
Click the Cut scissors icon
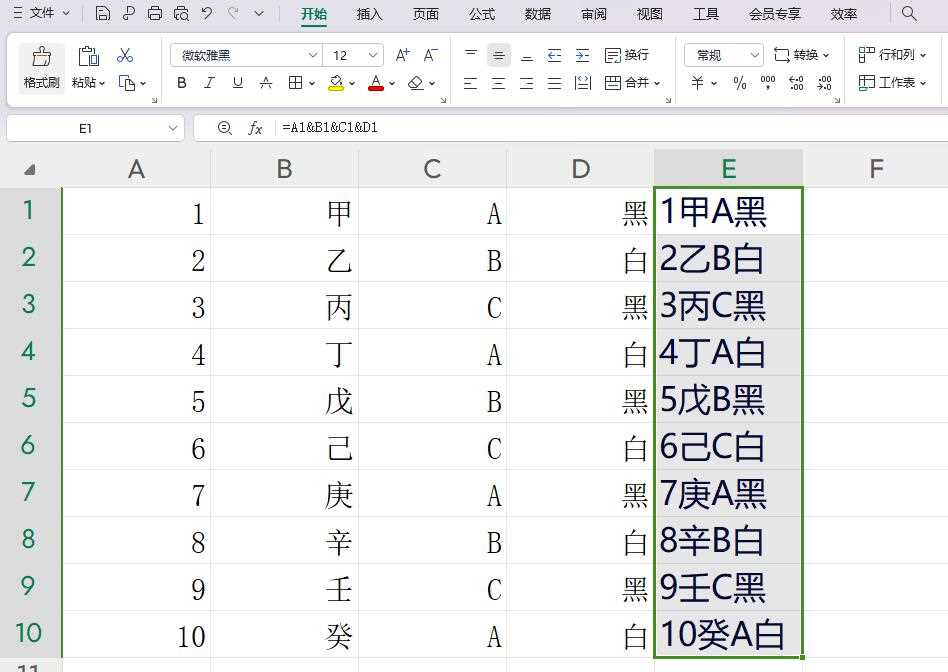(x=124, y=54)
